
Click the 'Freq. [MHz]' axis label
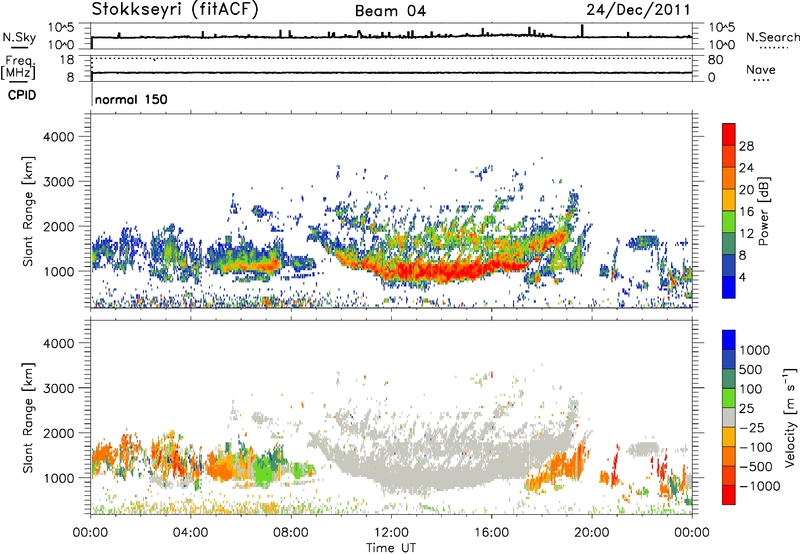pyautogui.click(x=19, y=68)
